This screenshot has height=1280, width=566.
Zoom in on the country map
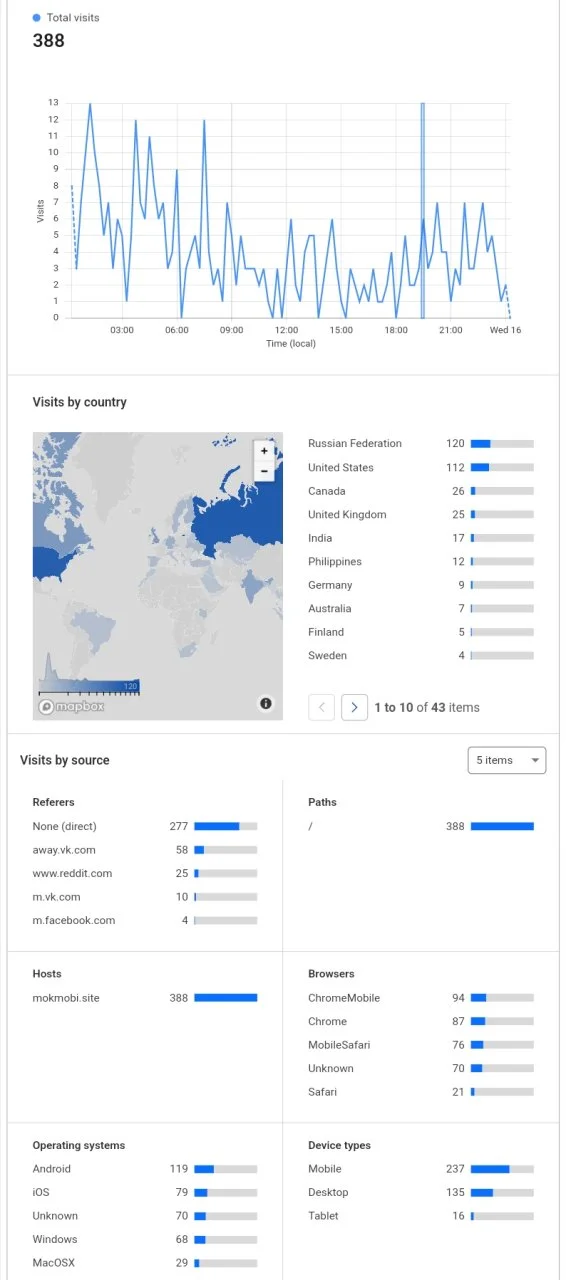pyautogui.click(x=264, y=451)
